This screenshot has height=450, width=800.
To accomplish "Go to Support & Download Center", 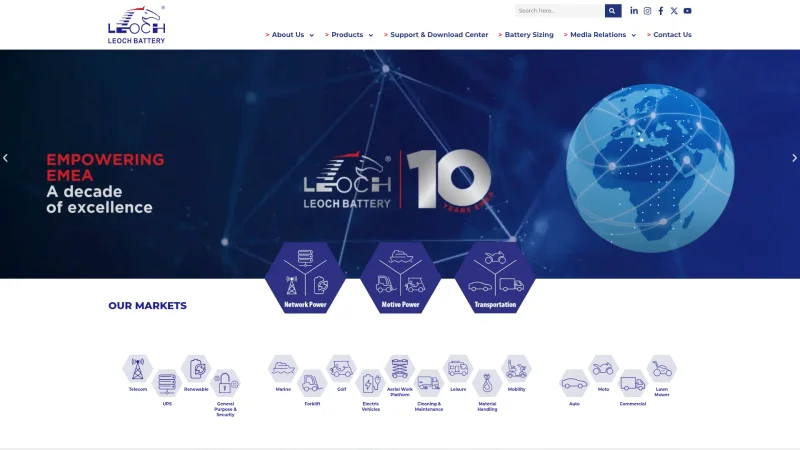I will (439, 35).
